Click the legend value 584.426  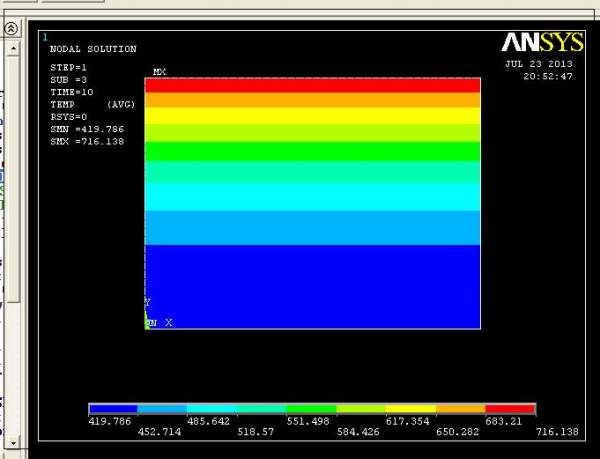[358, 432]
